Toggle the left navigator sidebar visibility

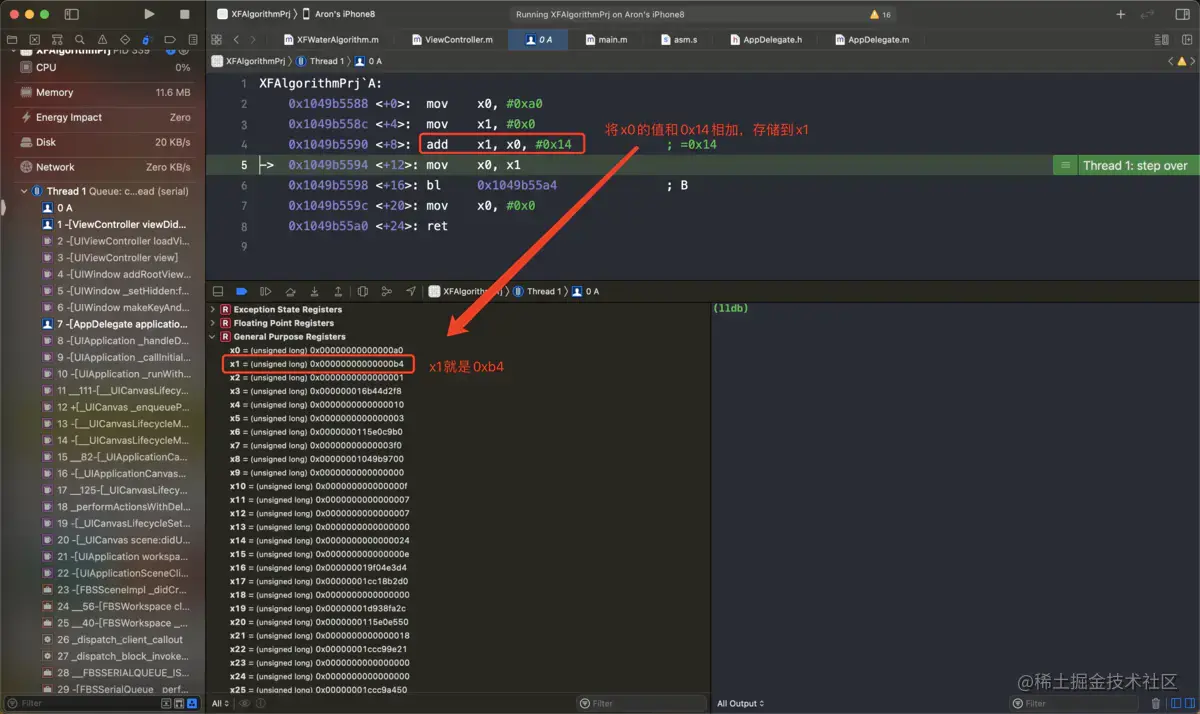click(71, 14)
